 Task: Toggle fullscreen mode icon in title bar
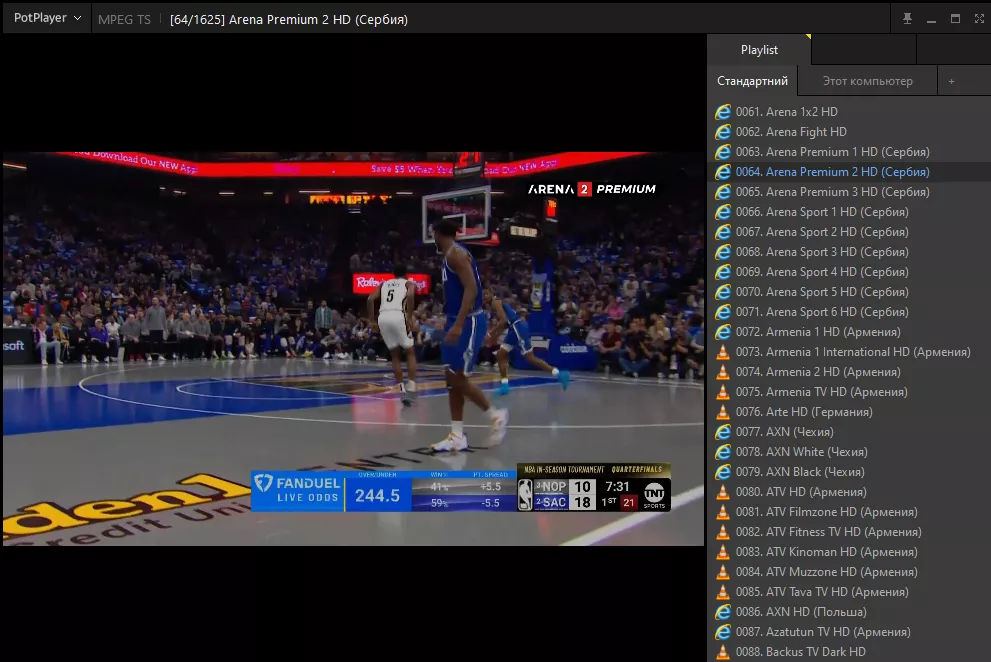(979, 19)
